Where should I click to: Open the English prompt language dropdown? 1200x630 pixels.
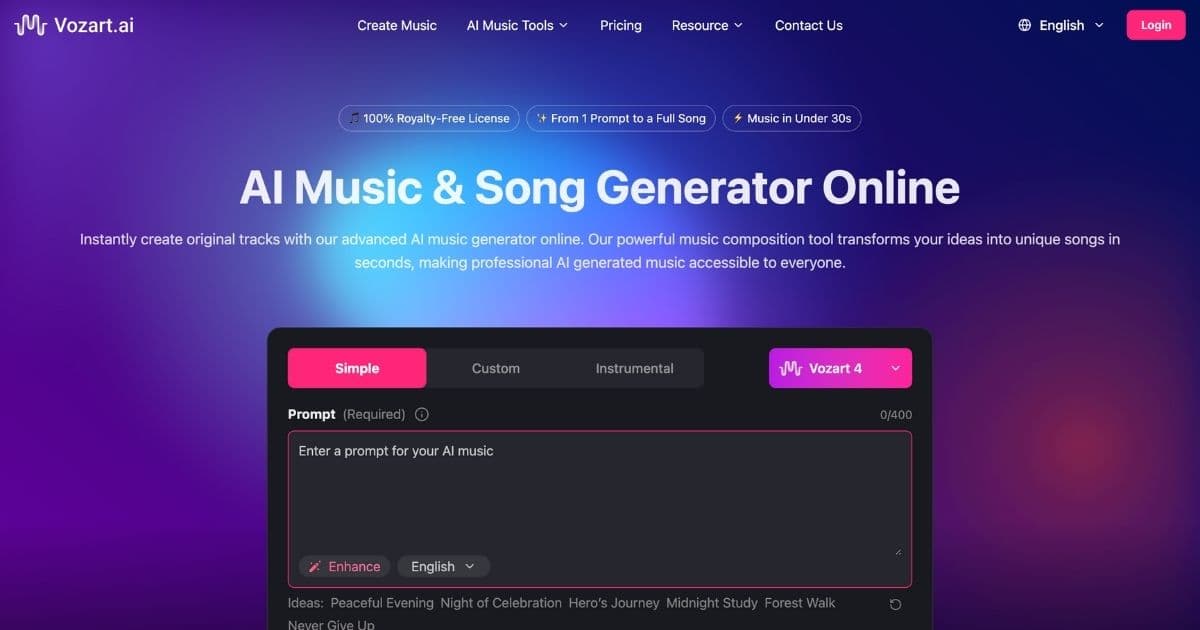(x=443, y=567)
